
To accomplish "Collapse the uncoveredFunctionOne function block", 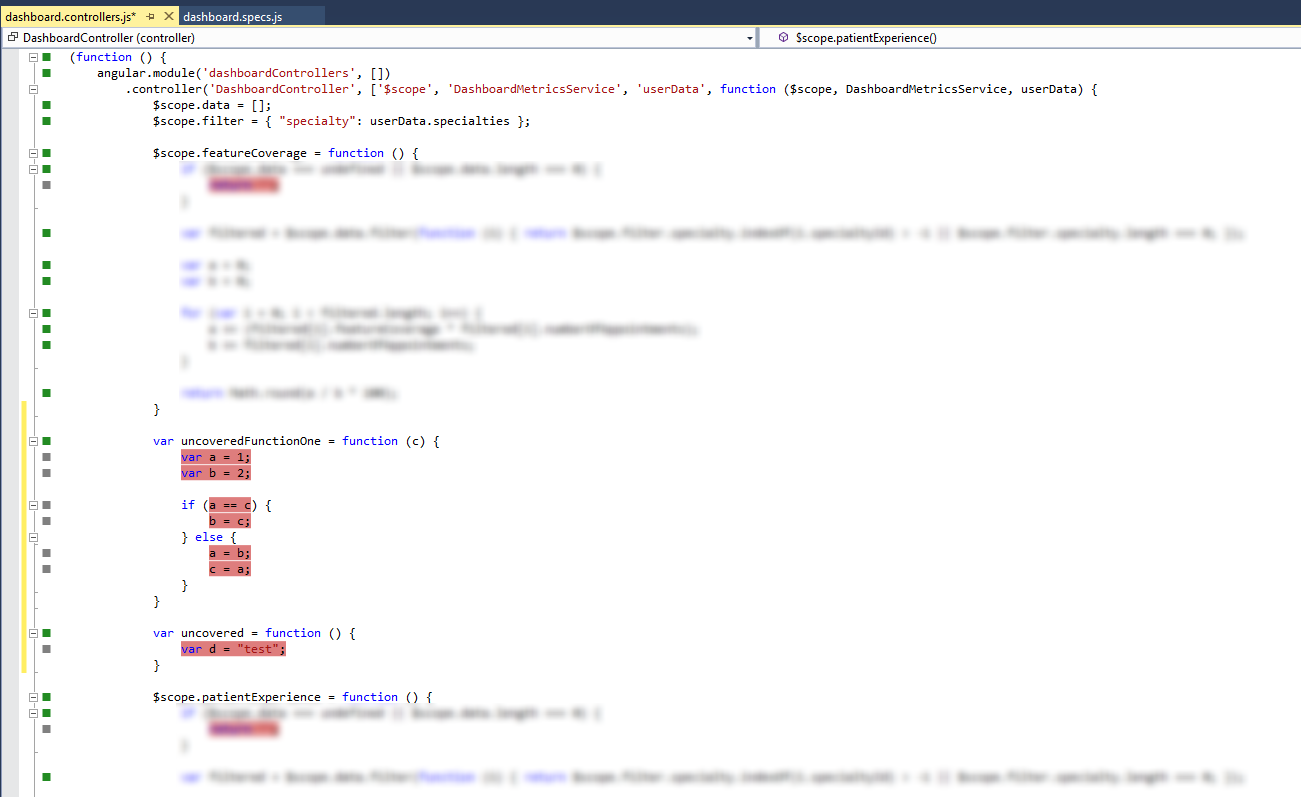I will [x=33, y=441].
